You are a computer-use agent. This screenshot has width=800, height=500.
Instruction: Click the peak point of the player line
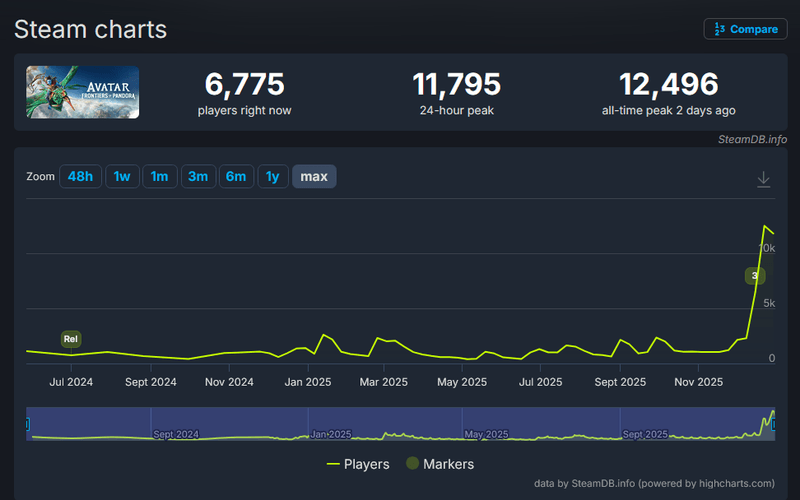coord(766,226)
